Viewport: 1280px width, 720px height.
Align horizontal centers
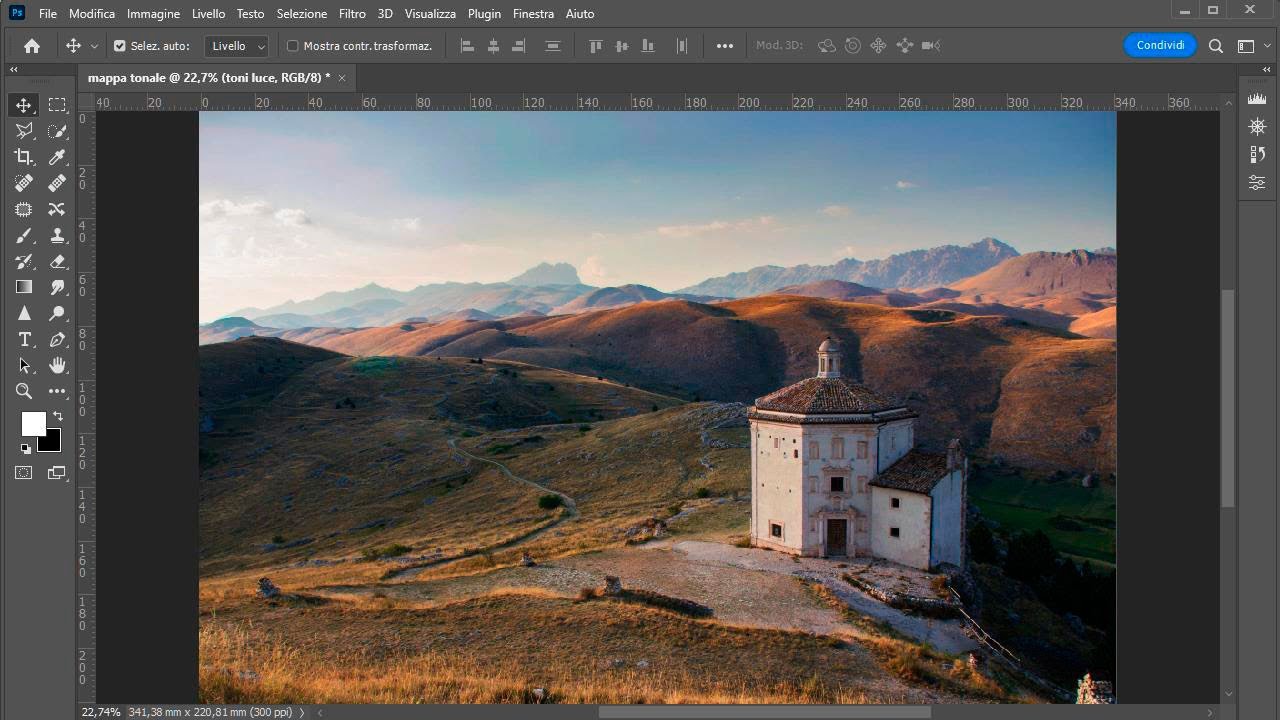[493, 46]
